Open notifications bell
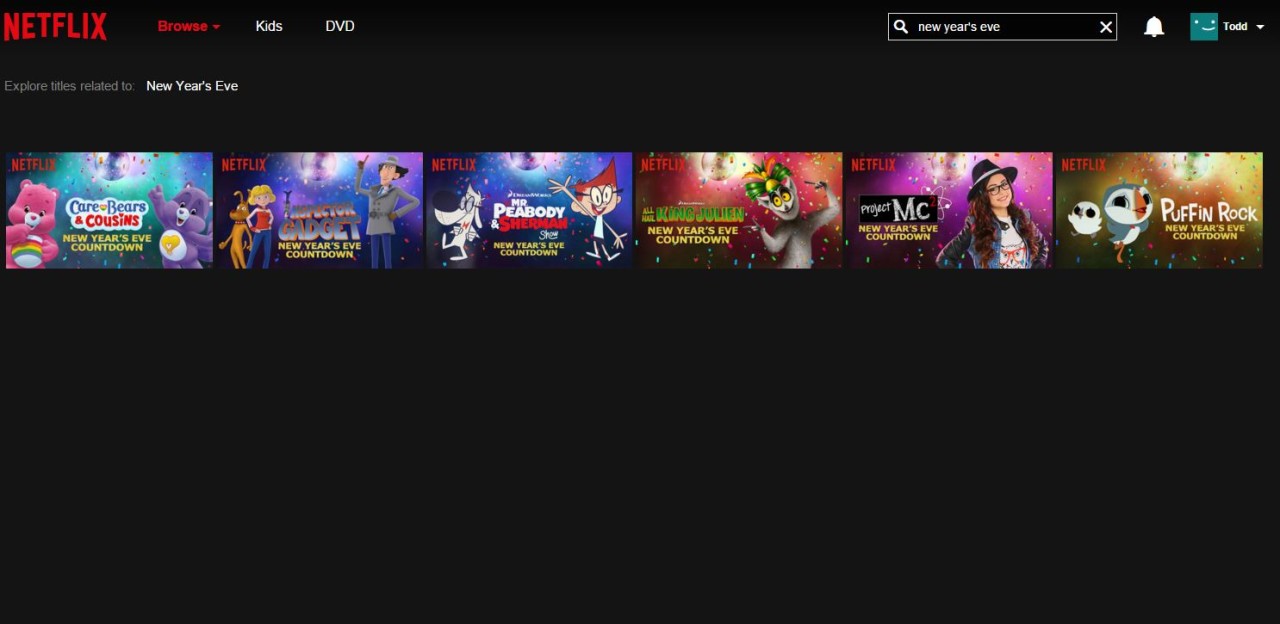Screen dimensions: 1280x624 [1154, 27]
